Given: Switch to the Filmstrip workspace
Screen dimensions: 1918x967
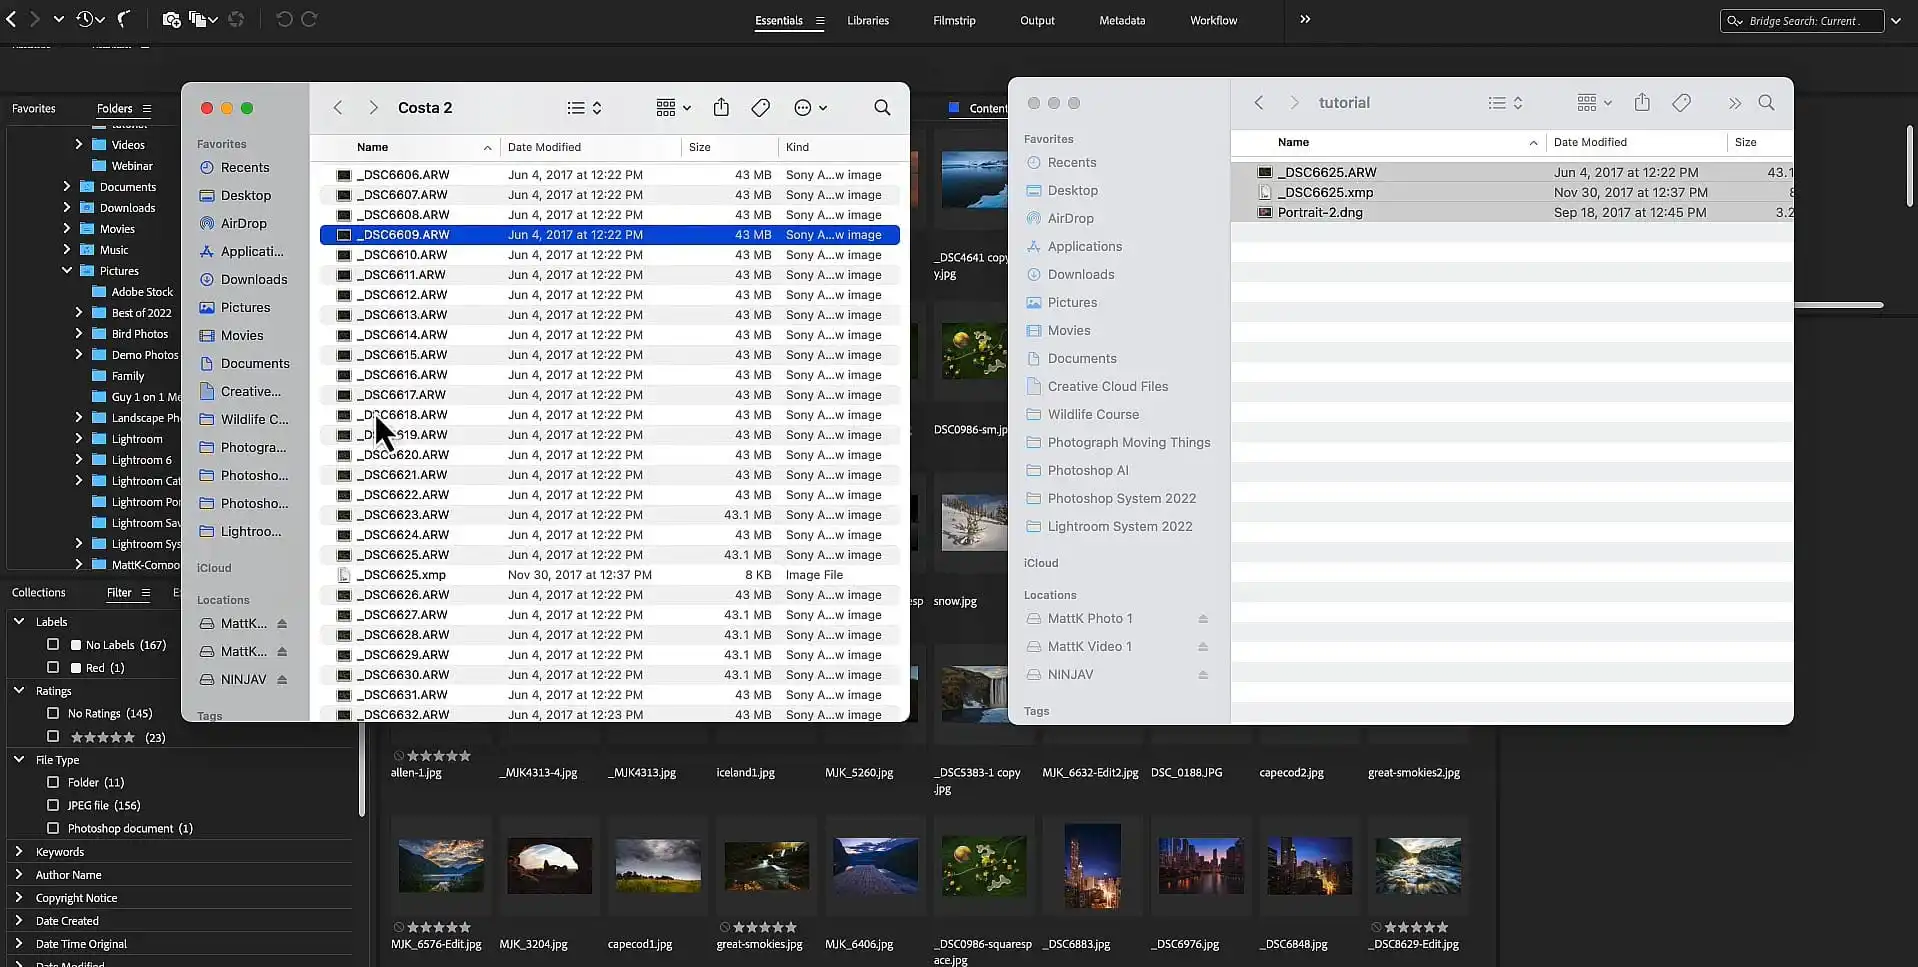Looking at the screenshot, I should click(x=953, y=20).
